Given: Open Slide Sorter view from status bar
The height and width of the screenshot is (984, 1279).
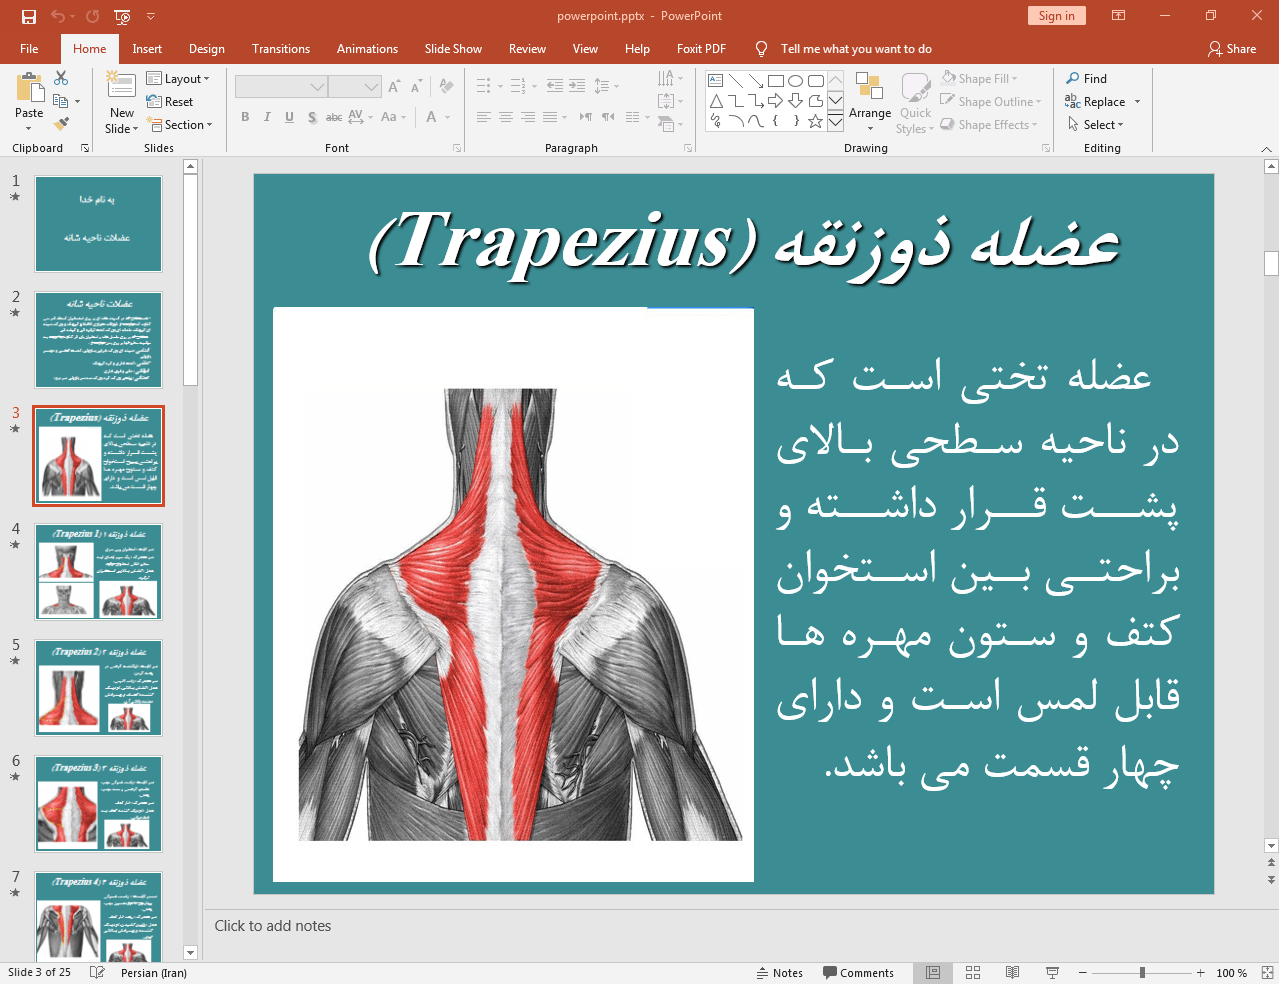Looking at the screenshot, I should point(972,973).
